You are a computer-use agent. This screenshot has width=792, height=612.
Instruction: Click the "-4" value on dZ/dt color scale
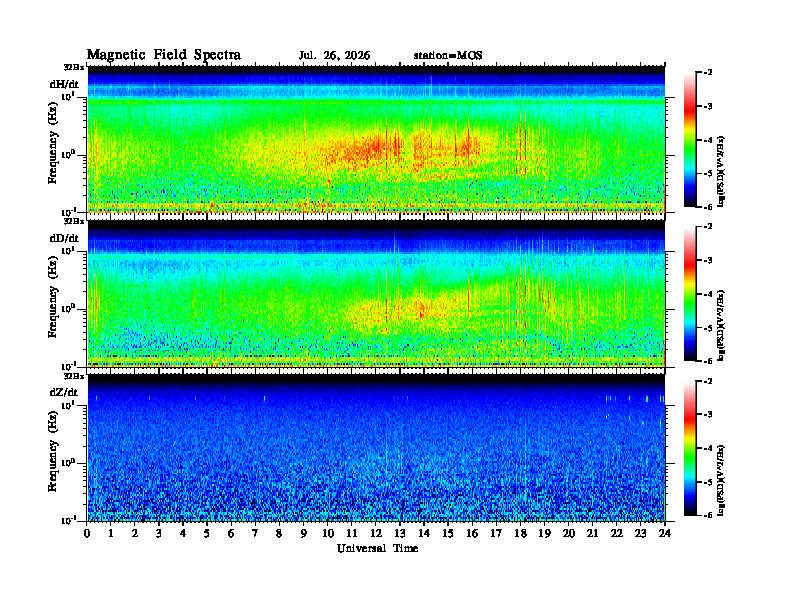[x=708, y=448]
